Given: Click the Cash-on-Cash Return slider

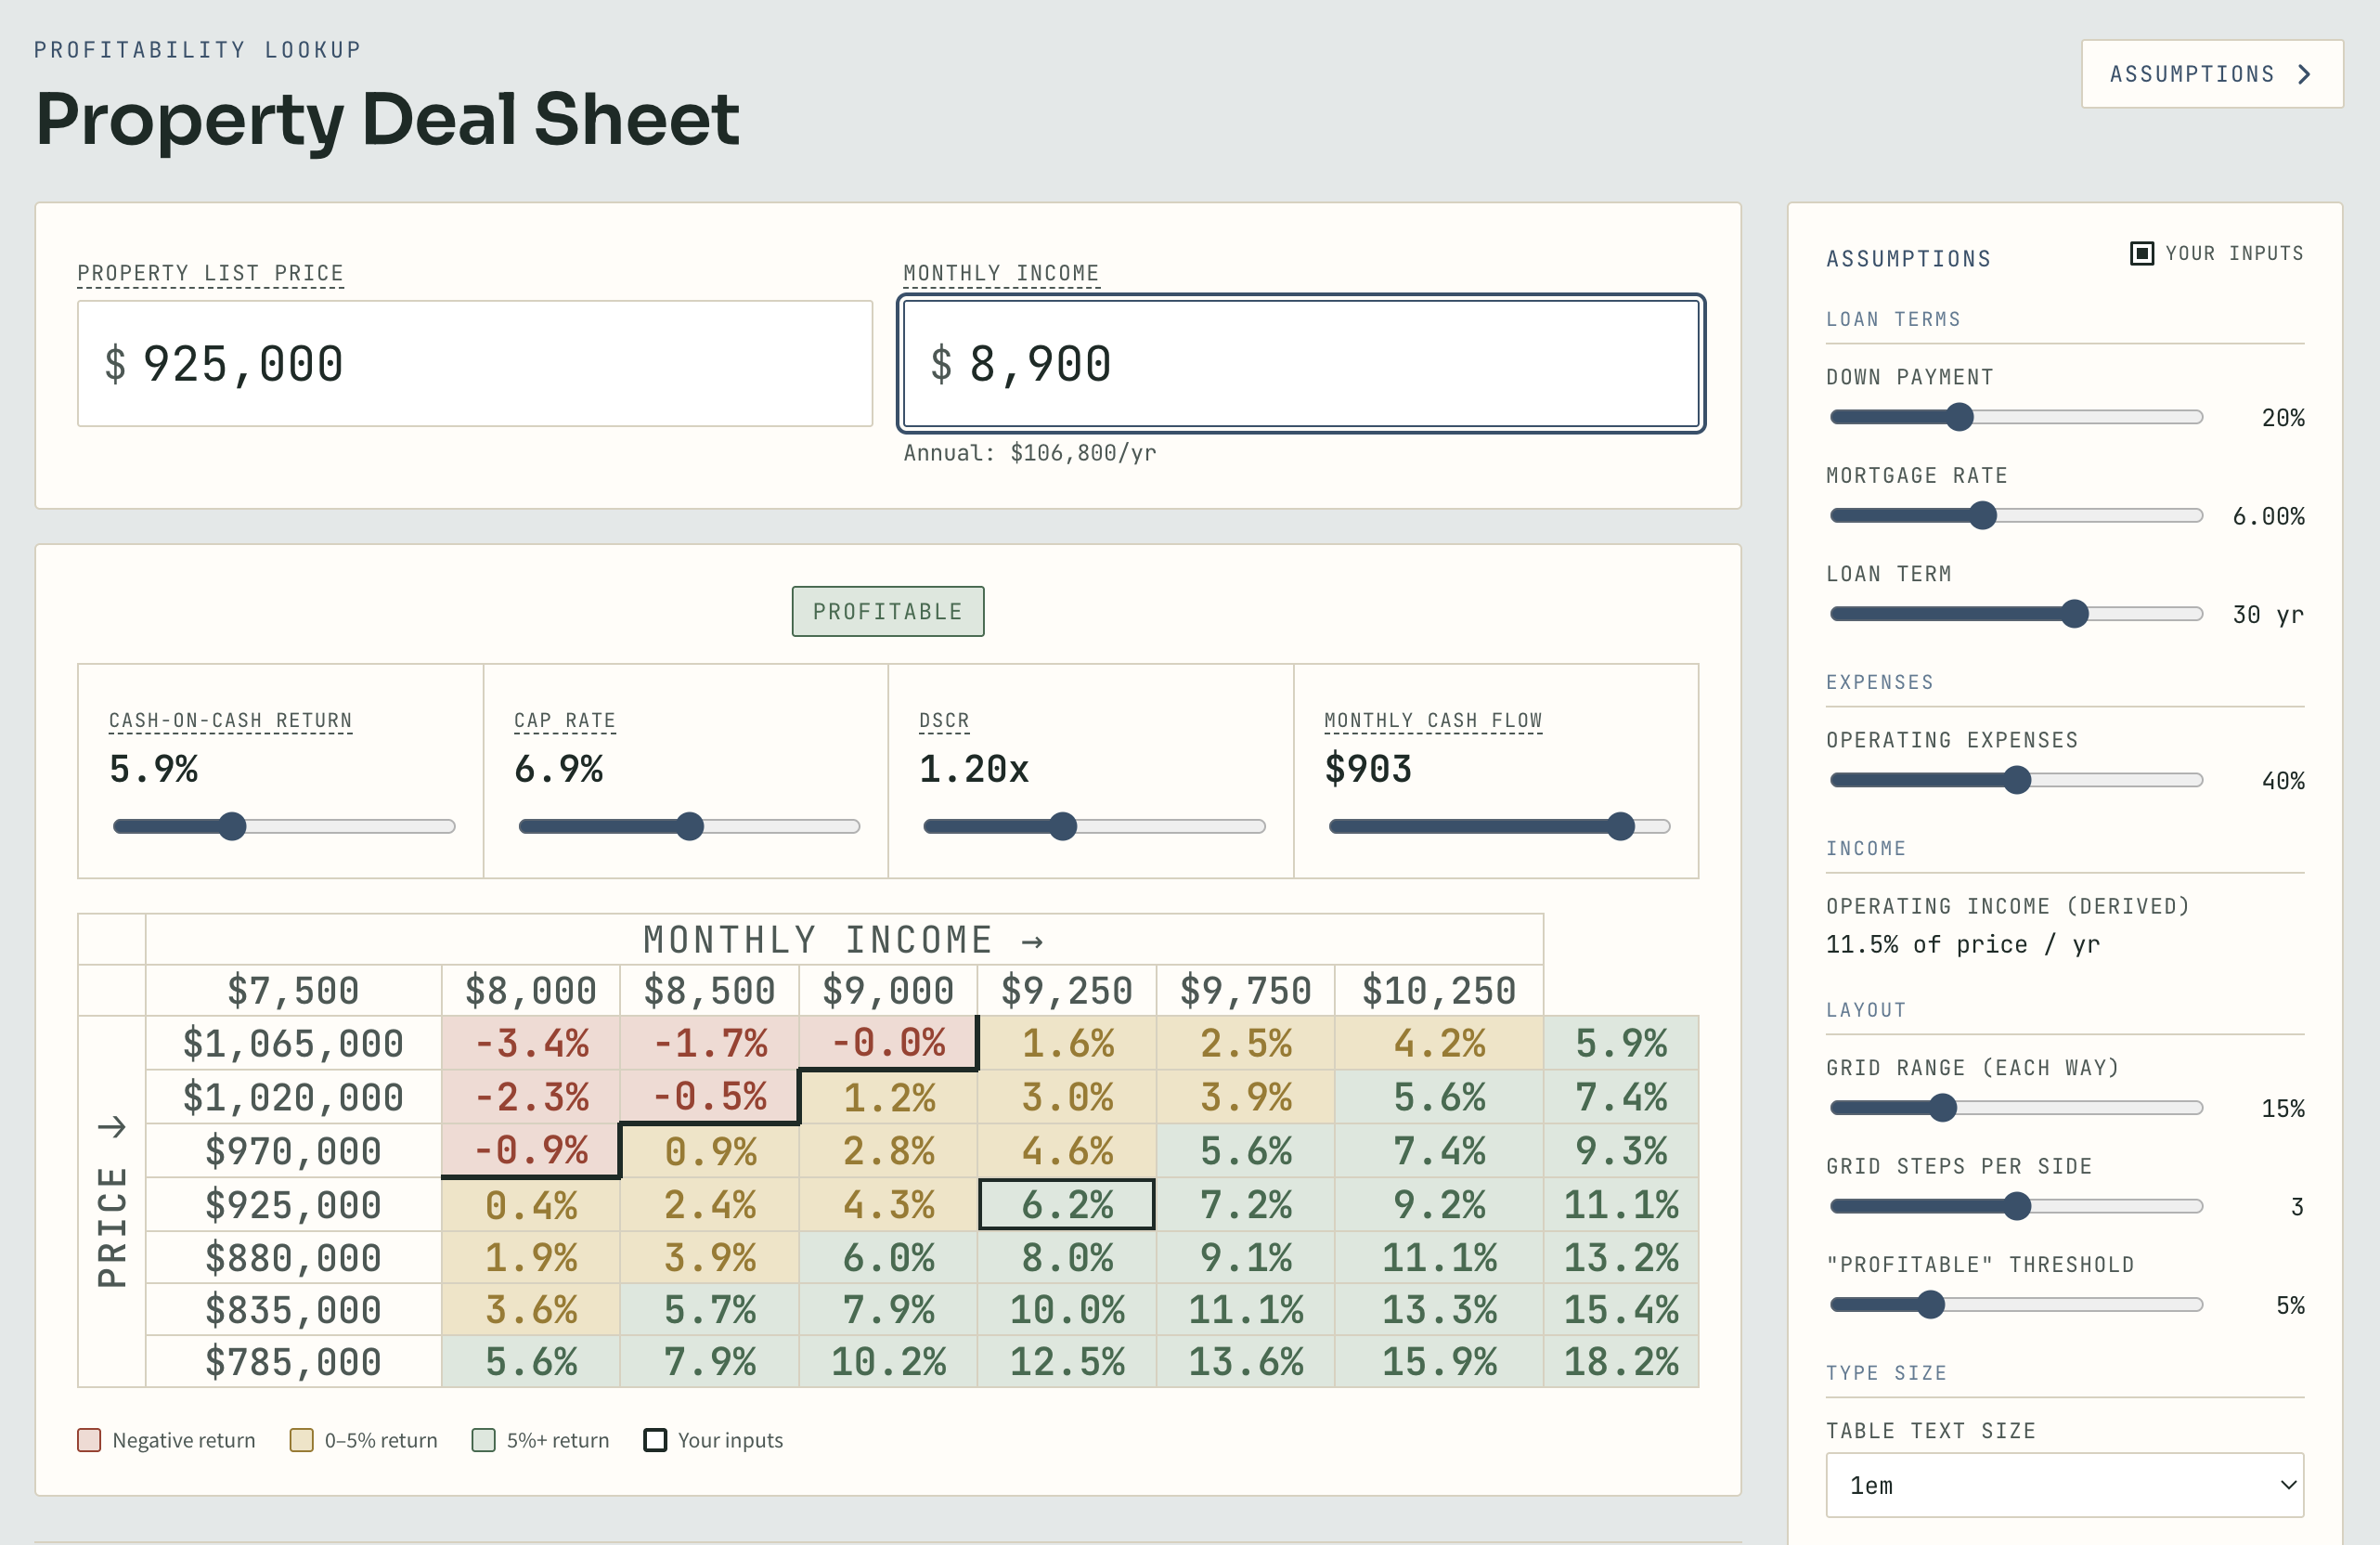Looking at the screenshot, I should [284, 826].
